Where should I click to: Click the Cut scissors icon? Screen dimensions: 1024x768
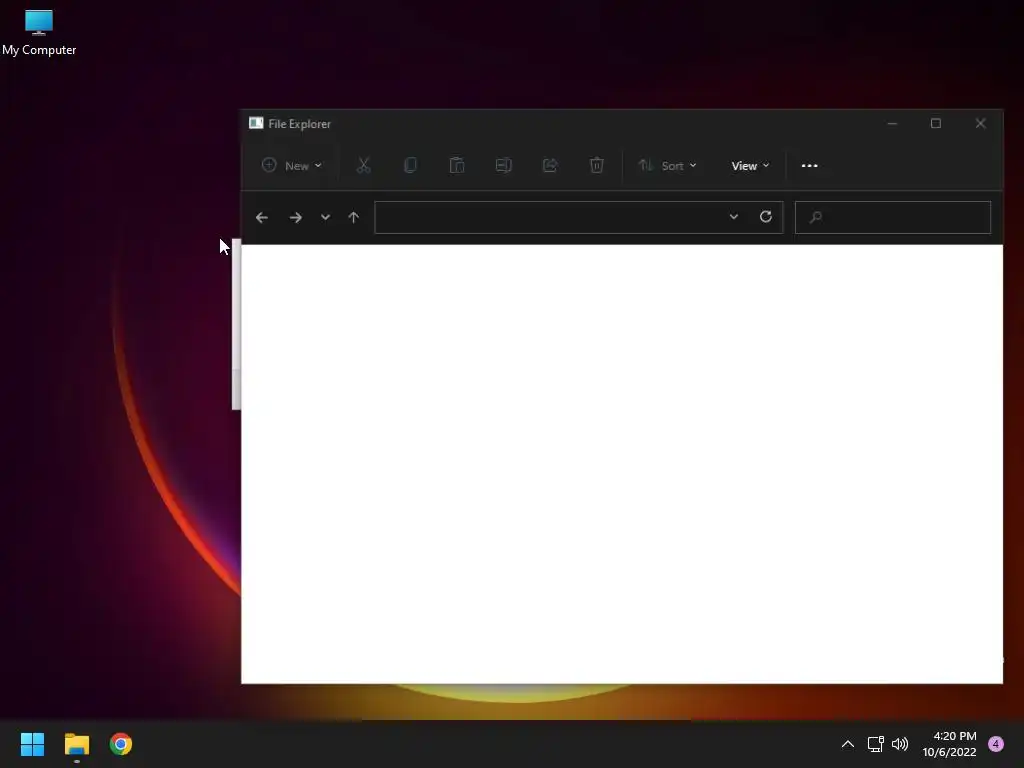pos(364,165)
